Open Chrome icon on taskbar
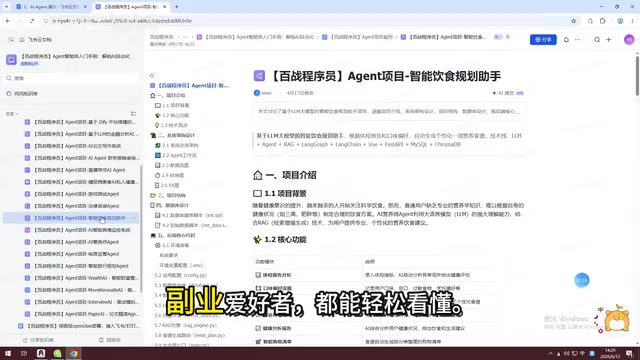Viewport: 640px width, 360px height. click(73, 353)
